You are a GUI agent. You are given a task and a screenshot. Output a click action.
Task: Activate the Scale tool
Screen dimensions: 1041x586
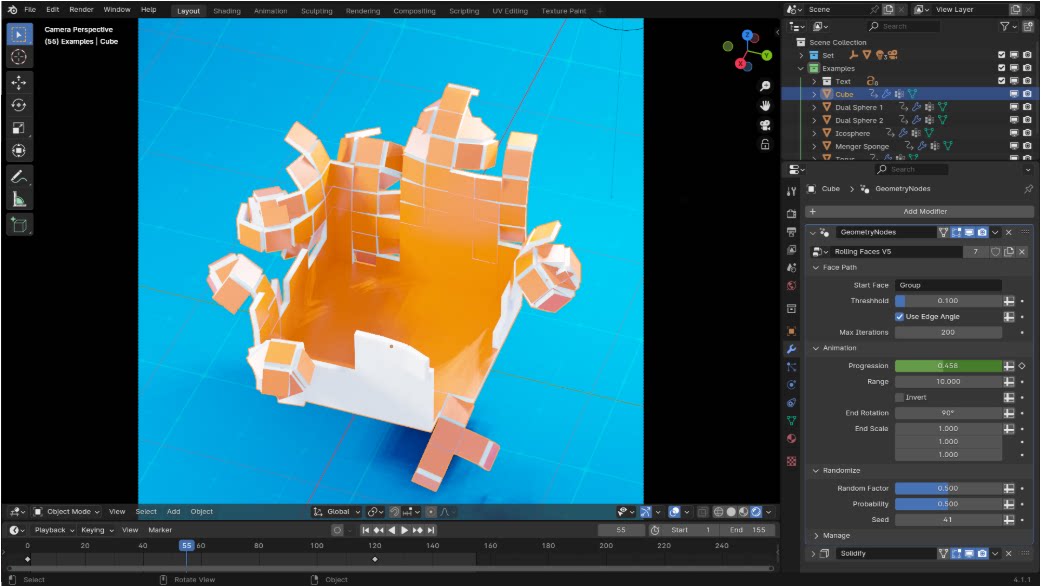click(19, 127)
